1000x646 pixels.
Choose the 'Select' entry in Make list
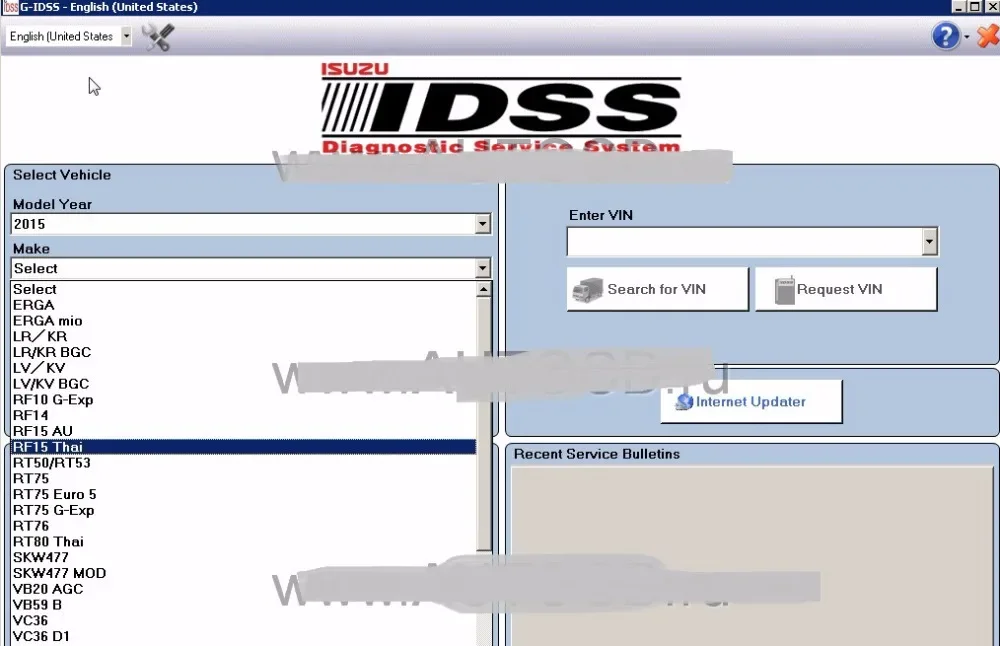(x=243, y=290)
